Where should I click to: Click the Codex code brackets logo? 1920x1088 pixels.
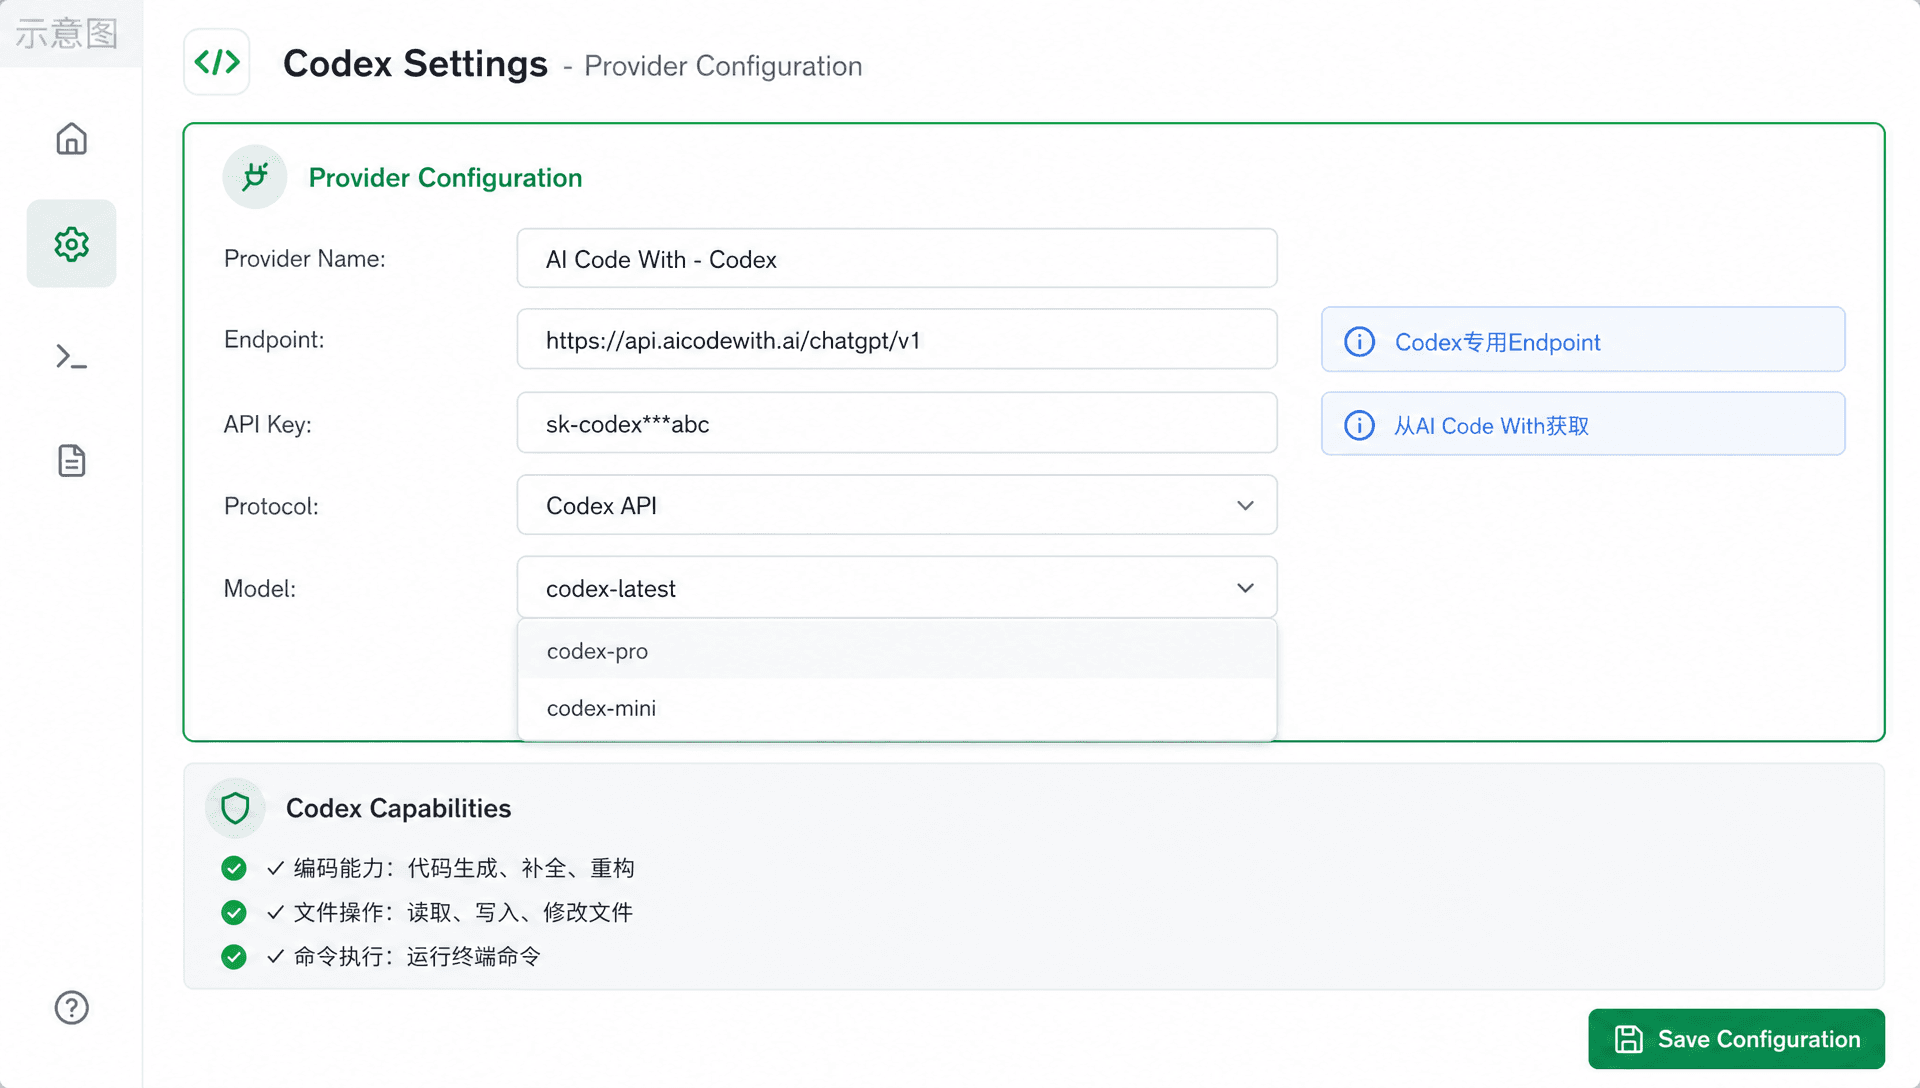pos(217,62)
